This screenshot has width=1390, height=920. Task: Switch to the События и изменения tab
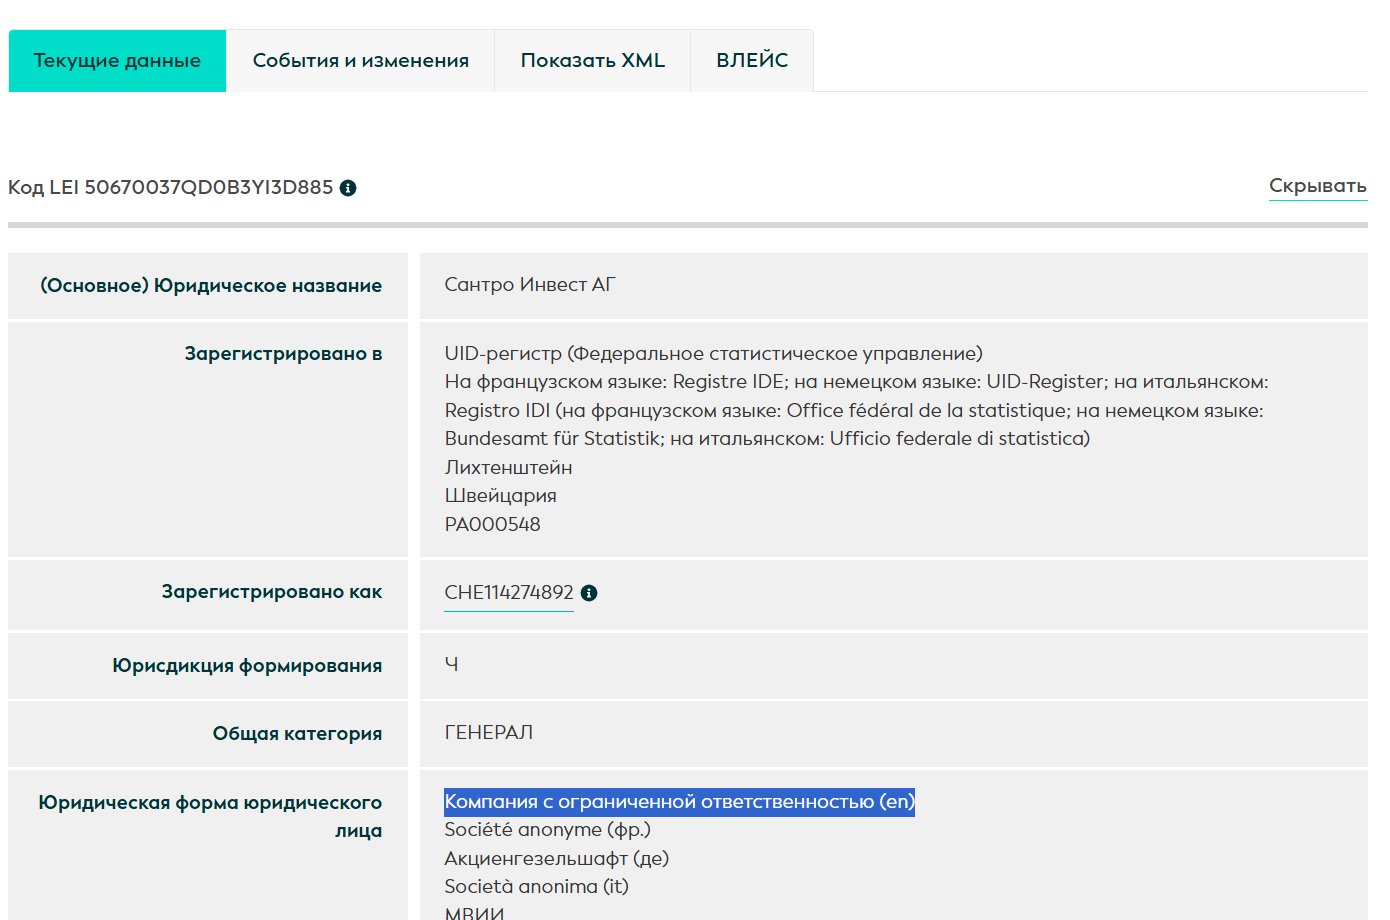[x=360, y=61]
